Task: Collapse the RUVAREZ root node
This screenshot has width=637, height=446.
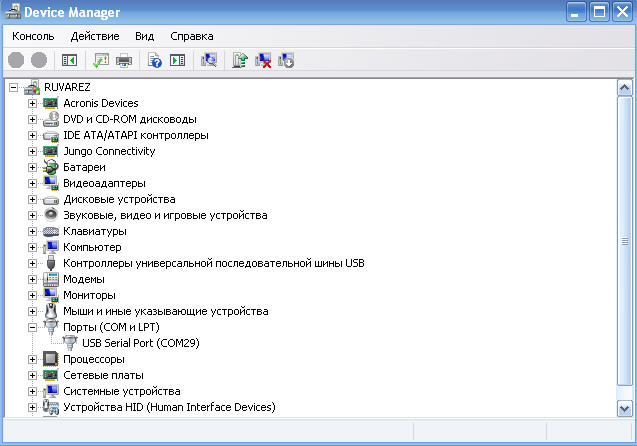Action: click(x=13, y=87)
